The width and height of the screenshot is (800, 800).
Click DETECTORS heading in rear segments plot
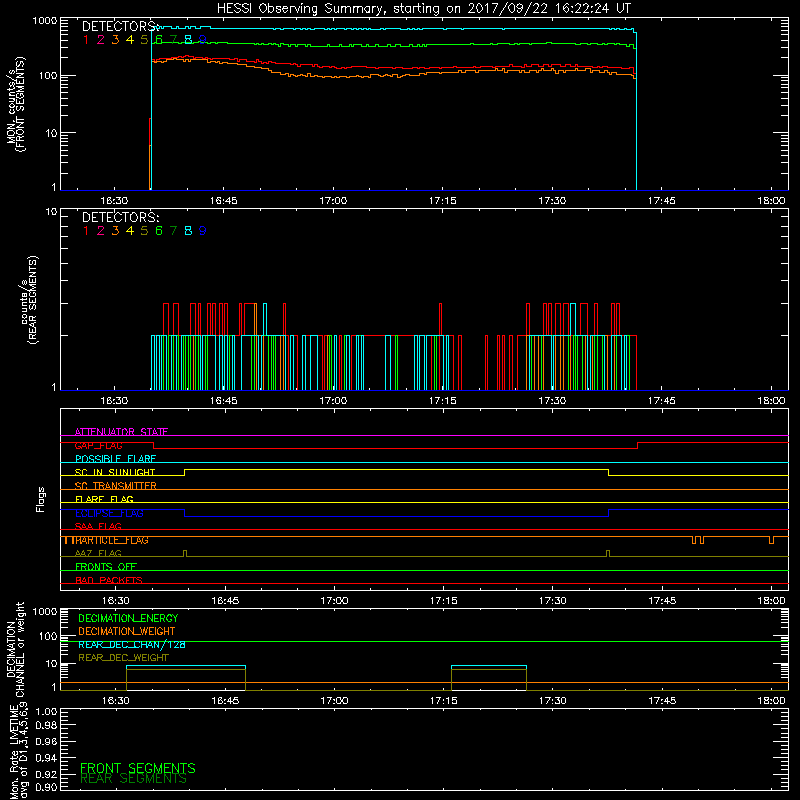(120, 218)
